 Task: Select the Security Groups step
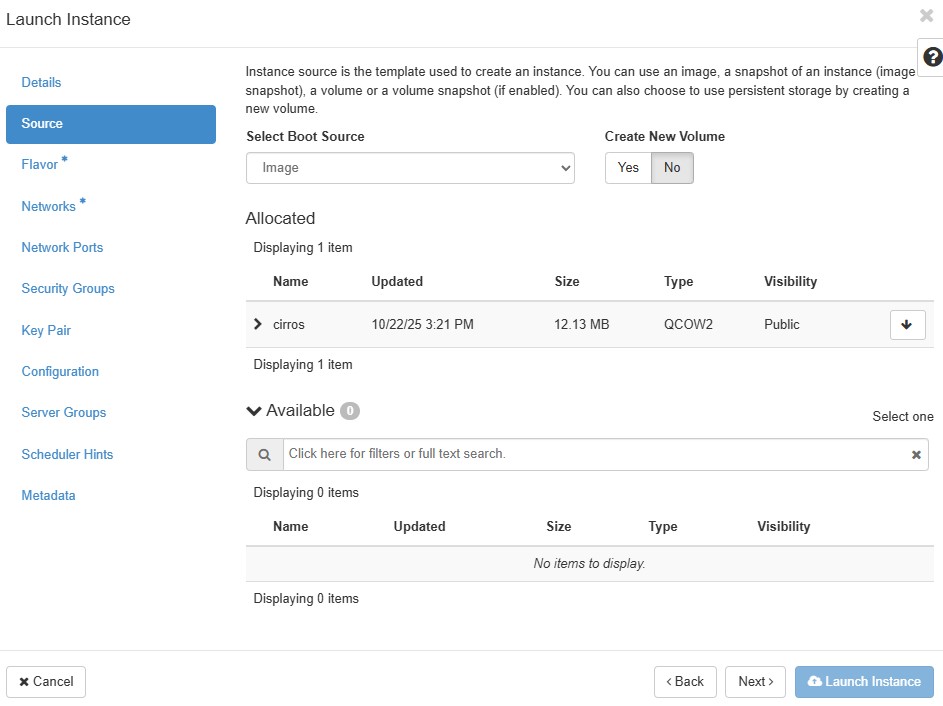(68, 288)
